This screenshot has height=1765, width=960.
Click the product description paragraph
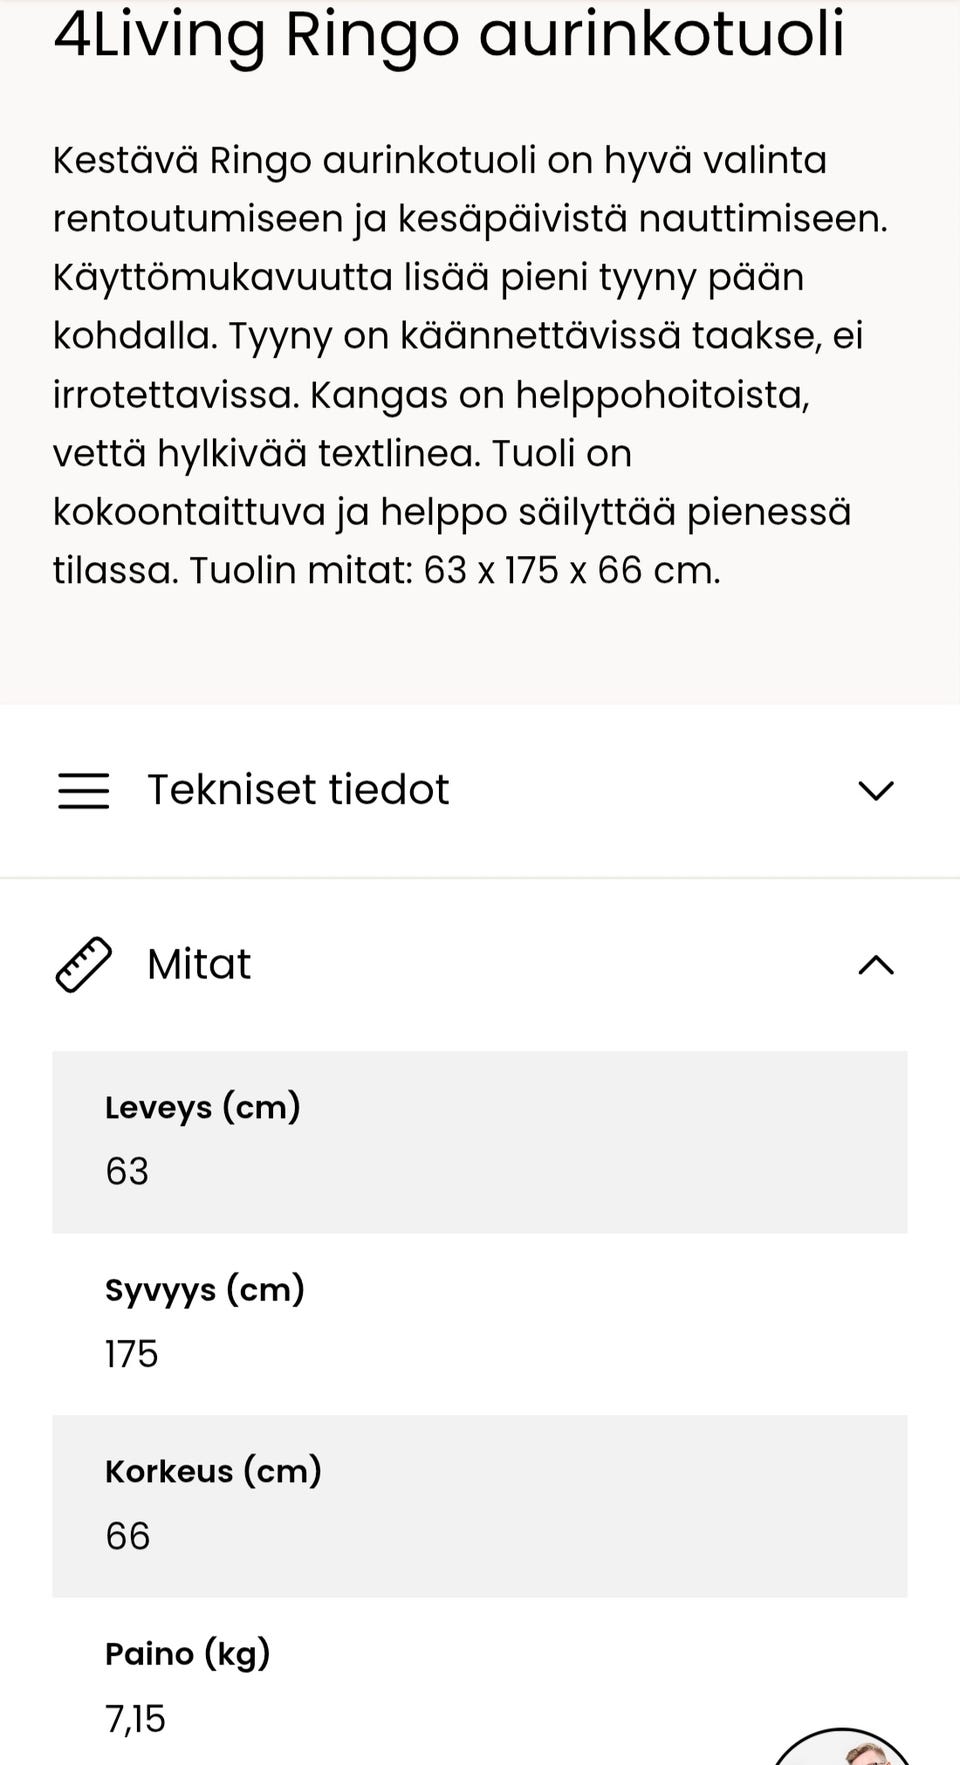click(470, 366)
